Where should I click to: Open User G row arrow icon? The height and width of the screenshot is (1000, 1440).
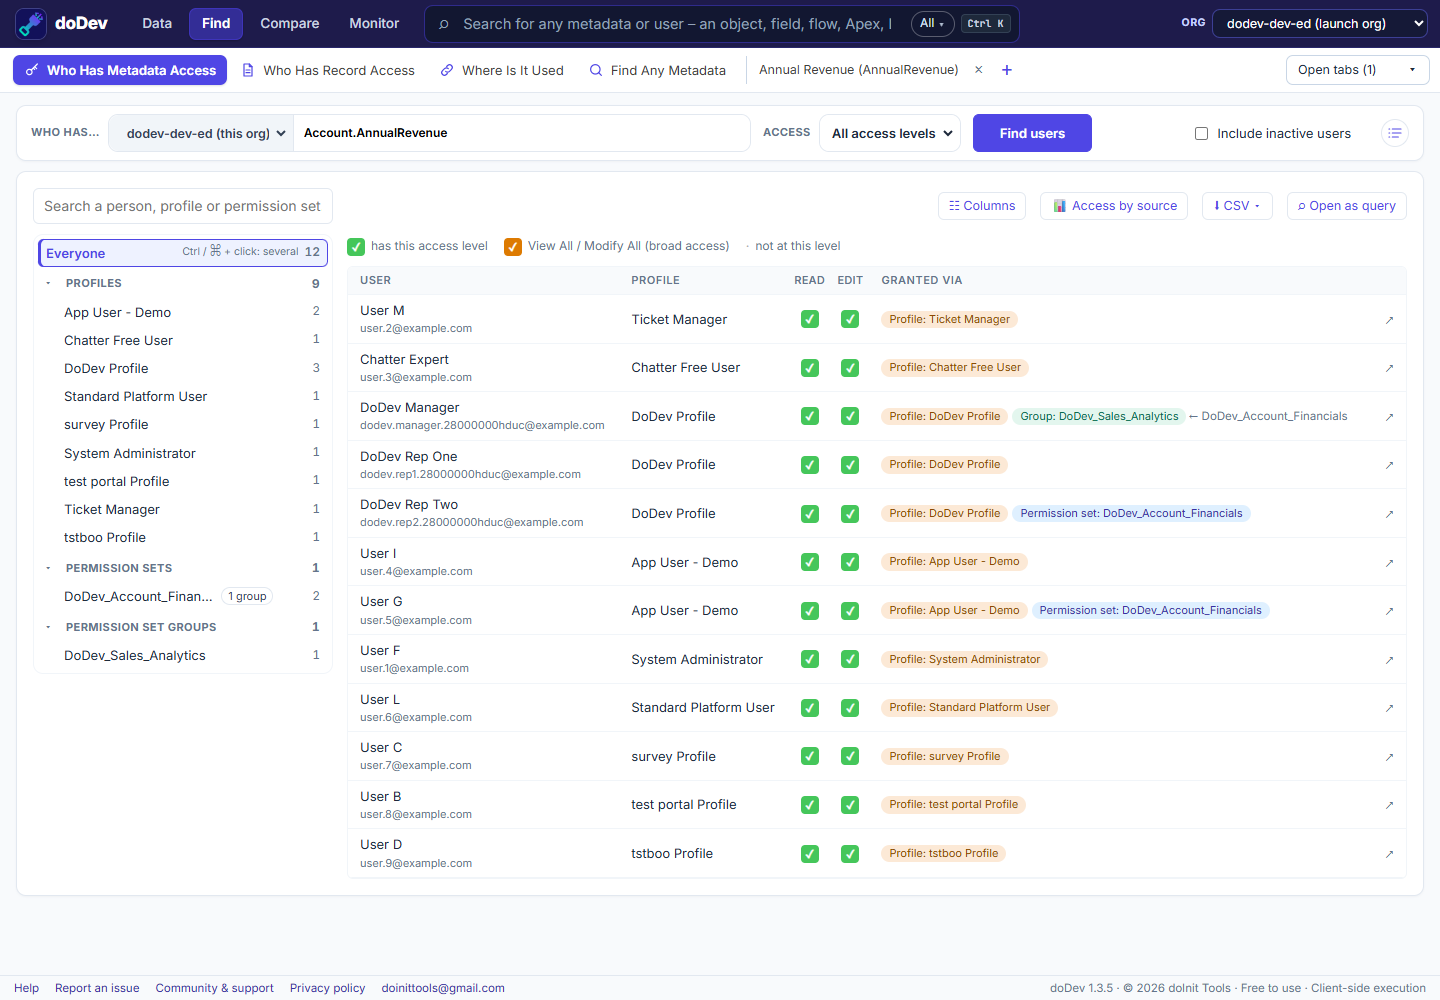(x=1389, y=611)
